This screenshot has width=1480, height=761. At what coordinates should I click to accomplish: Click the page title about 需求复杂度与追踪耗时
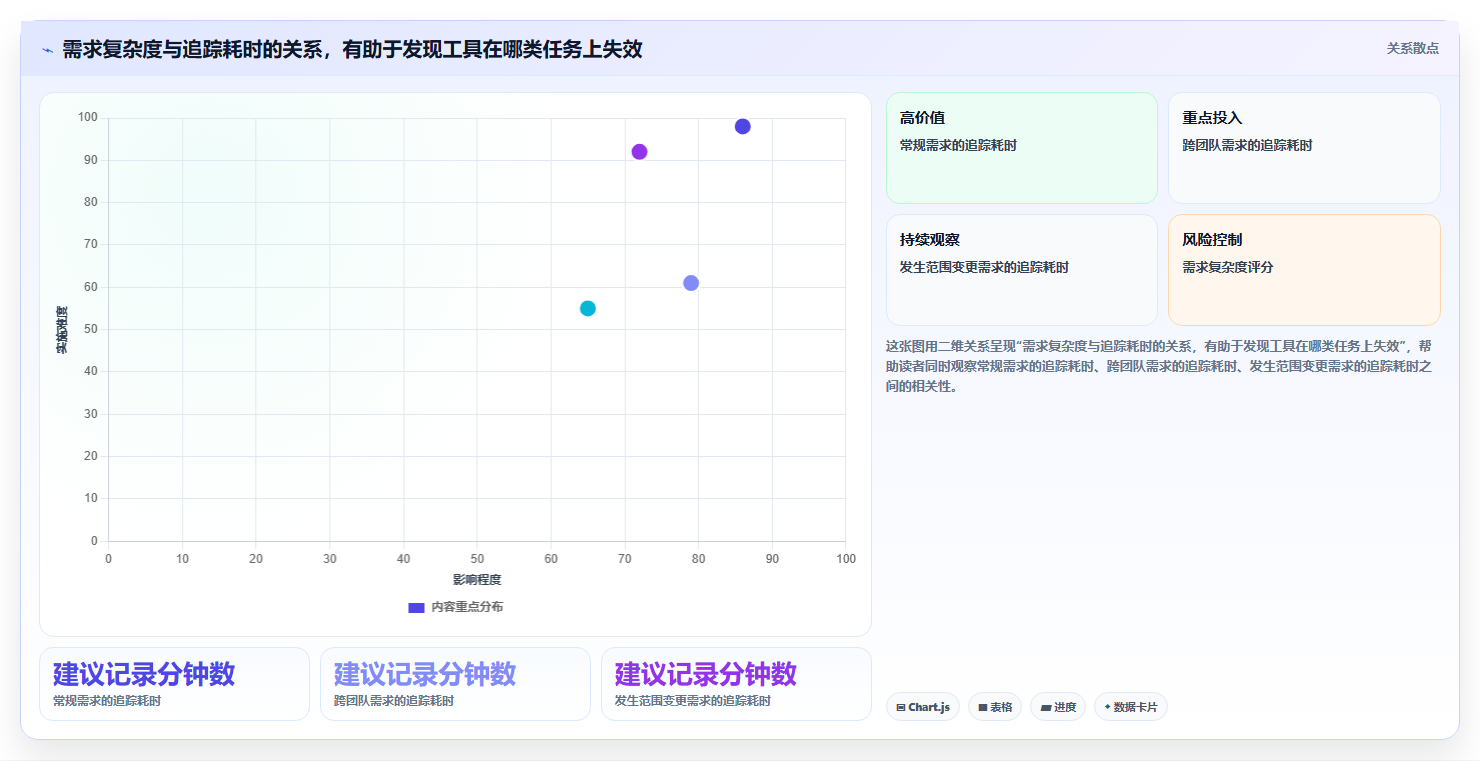(352, 49)
